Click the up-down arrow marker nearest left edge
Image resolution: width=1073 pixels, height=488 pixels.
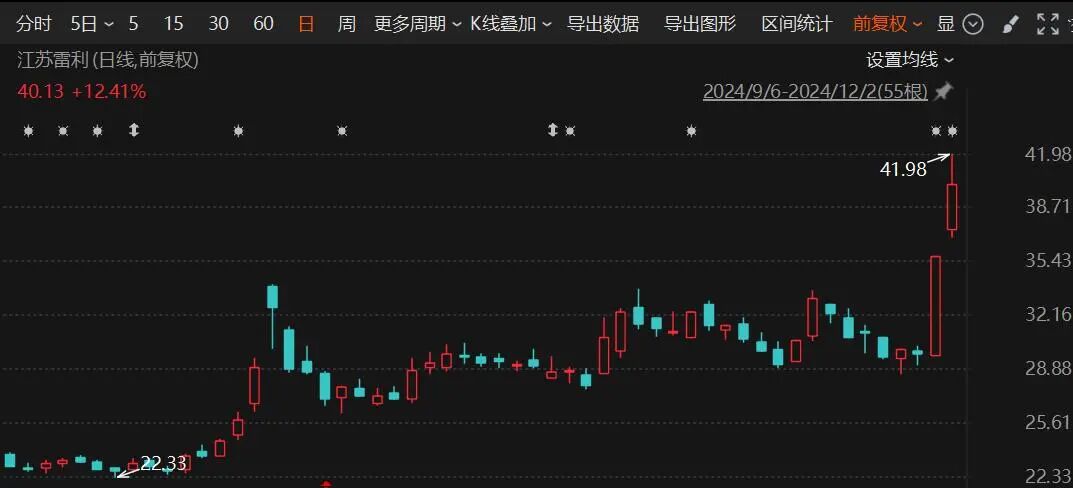(133, 129)
